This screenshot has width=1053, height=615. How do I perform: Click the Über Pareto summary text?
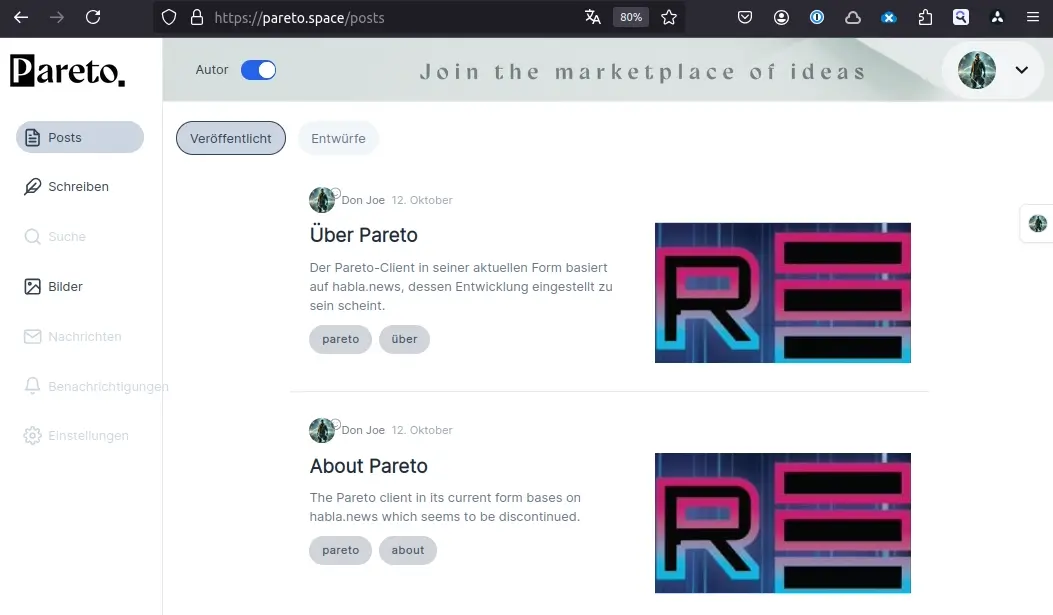(x=461, y=287)
